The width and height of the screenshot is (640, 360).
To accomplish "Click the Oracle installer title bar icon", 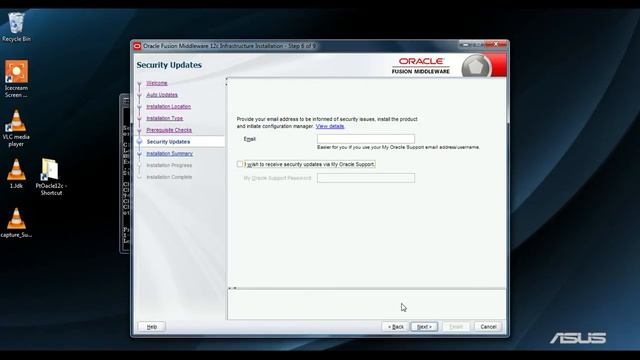I will coord(137,46).
